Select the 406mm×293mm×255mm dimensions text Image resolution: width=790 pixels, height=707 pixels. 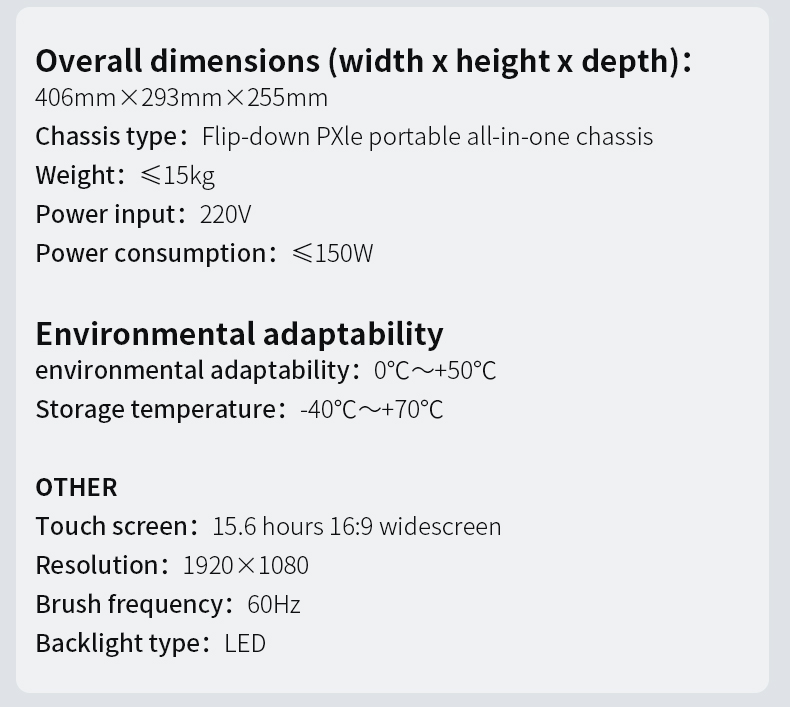[181, 98]
